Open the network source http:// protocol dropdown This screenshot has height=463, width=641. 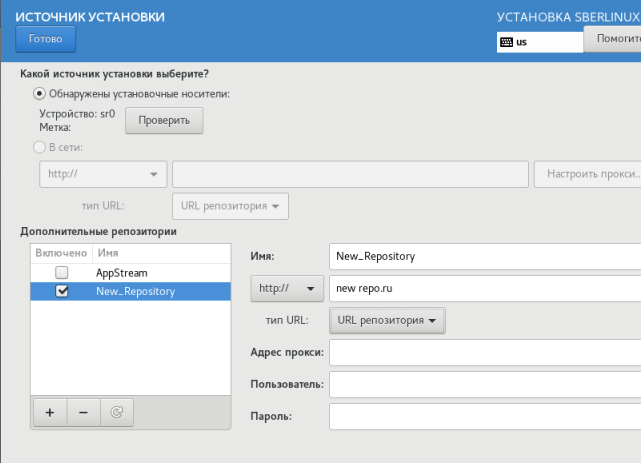pyautogui.click(x=102, y=174)
